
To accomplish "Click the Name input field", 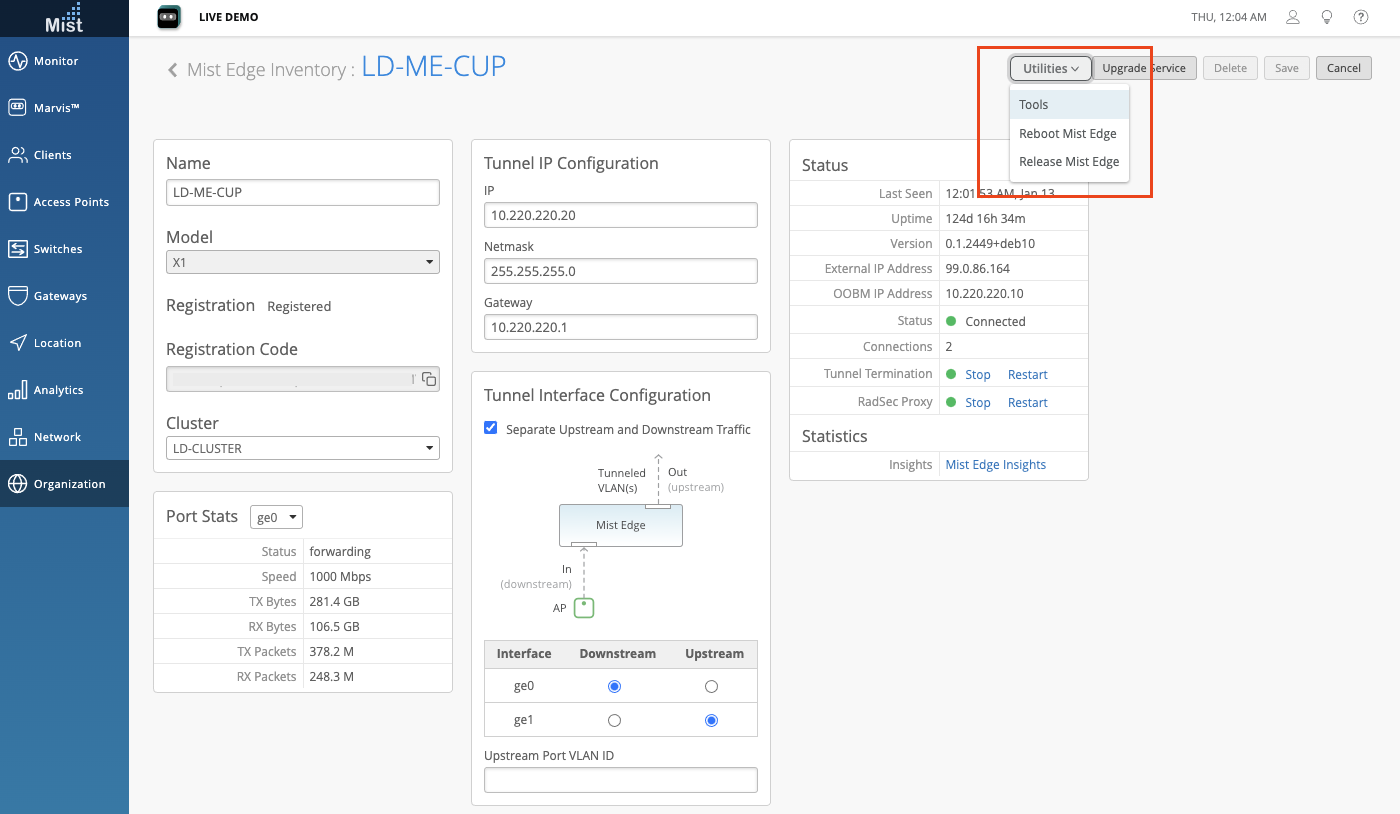I will pos(303,192).
